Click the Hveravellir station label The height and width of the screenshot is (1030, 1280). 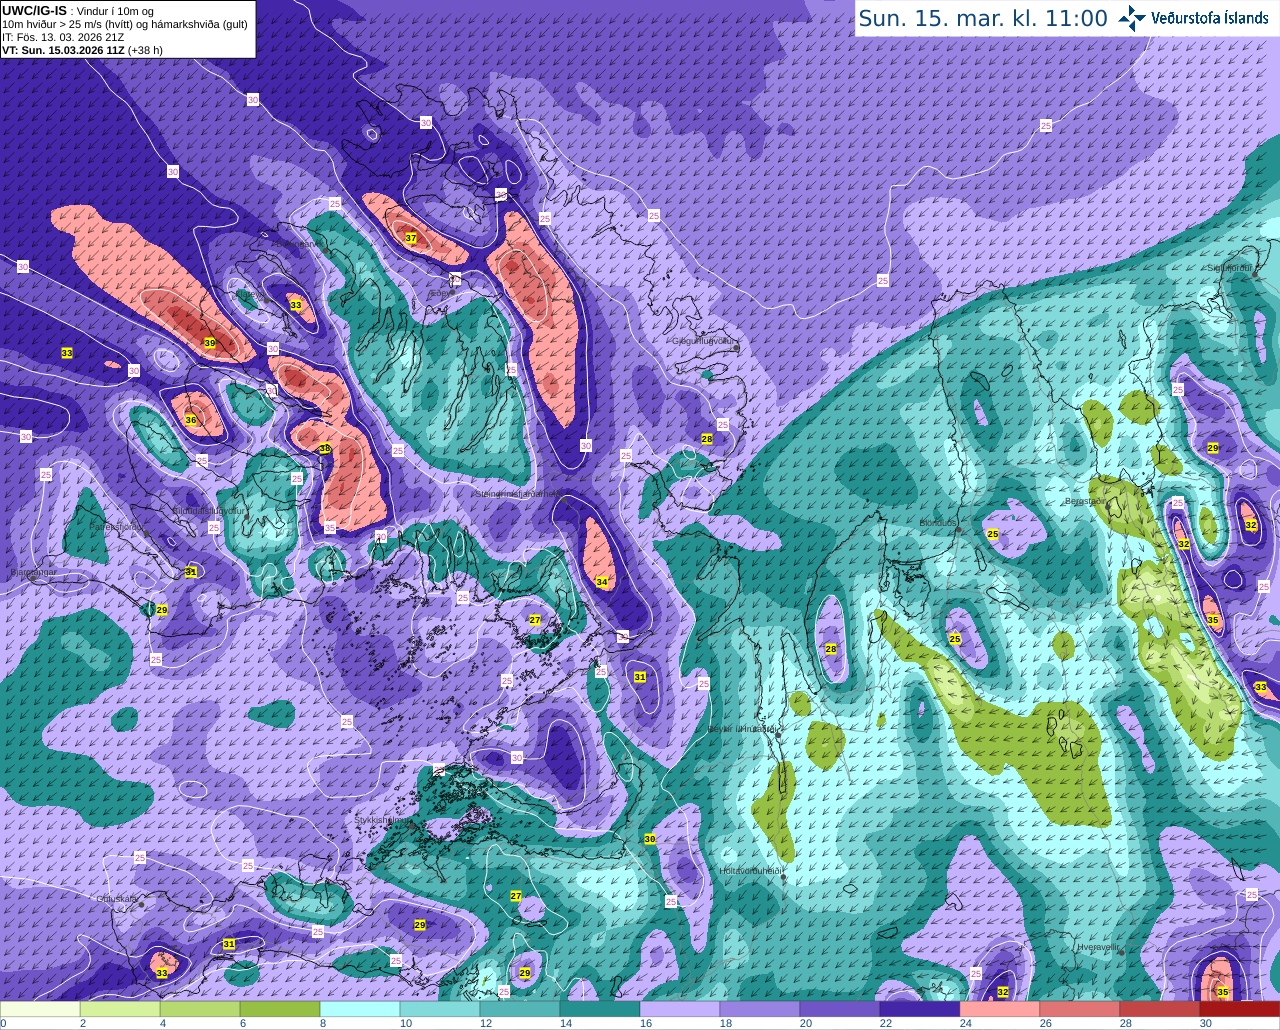pos(1097,946)
